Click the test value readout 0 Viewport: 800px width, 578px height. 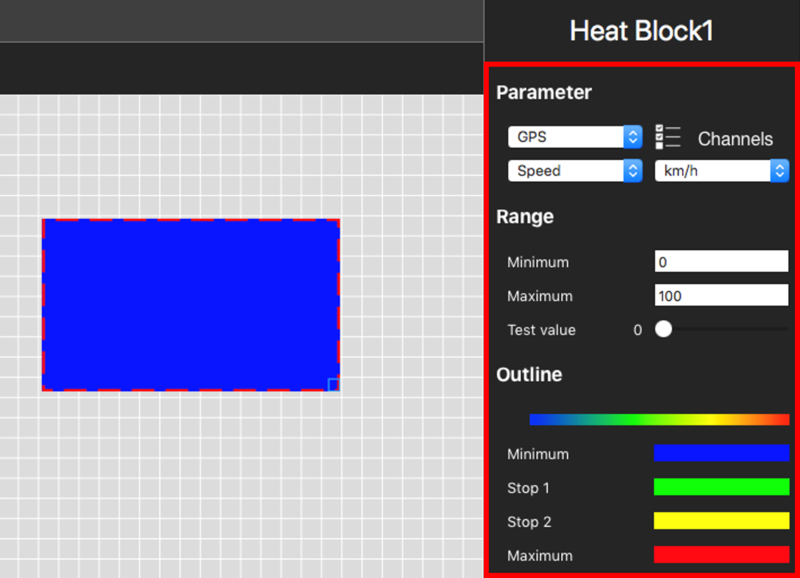[x=637, y=330]
